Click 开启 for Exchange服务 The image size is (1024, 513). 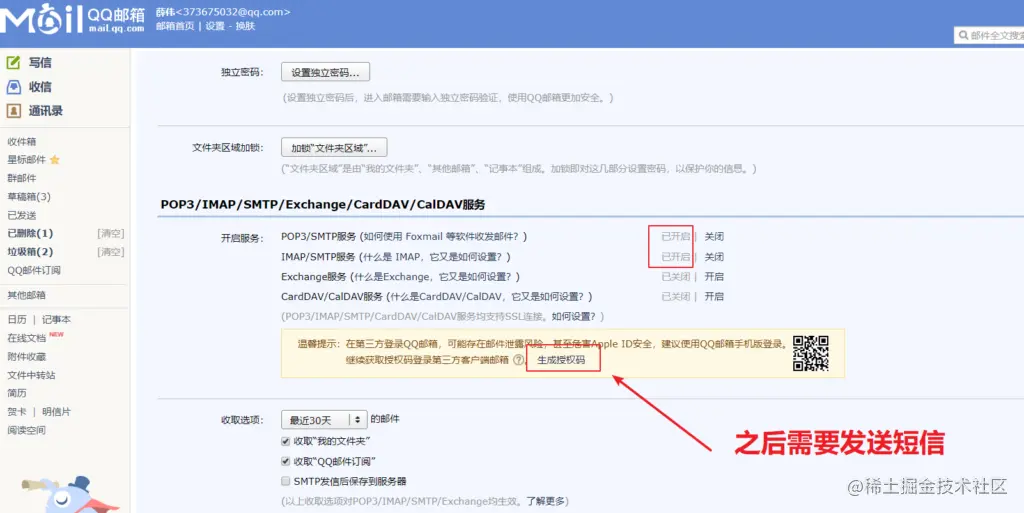click(x=714, y=277)
